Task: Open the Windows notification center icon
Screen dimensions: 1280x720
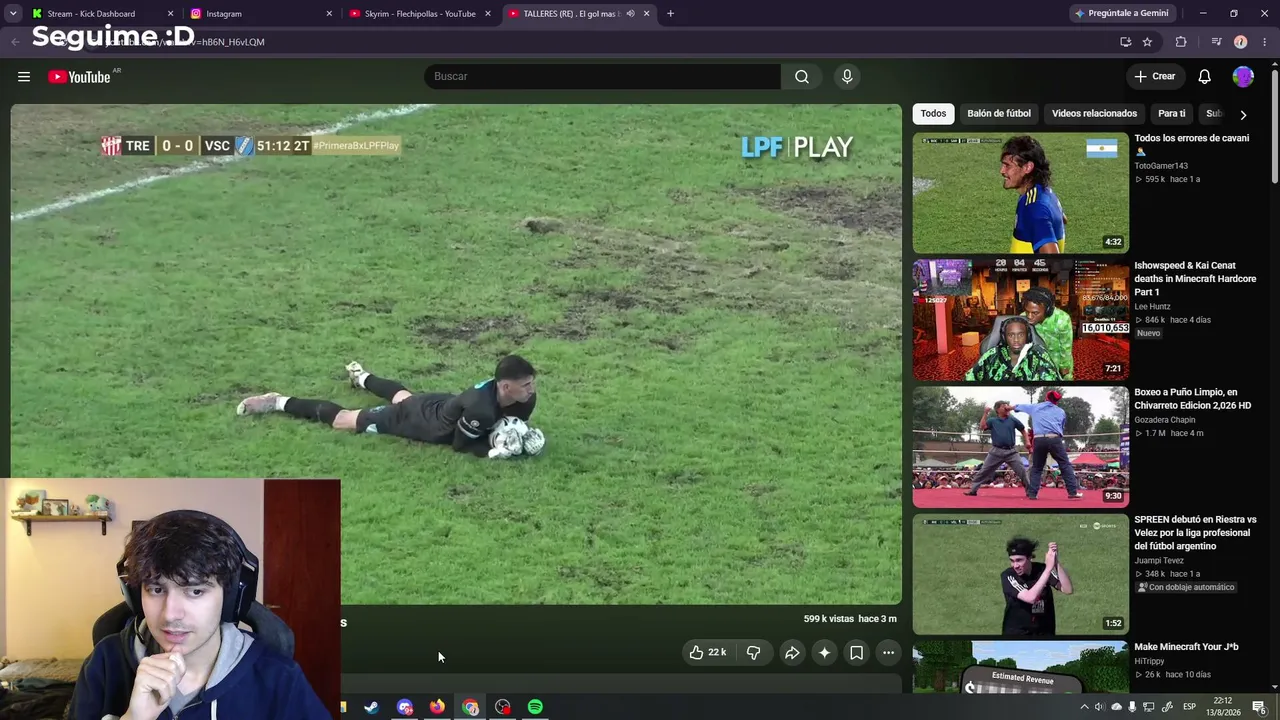Action: pos(1259,707)
